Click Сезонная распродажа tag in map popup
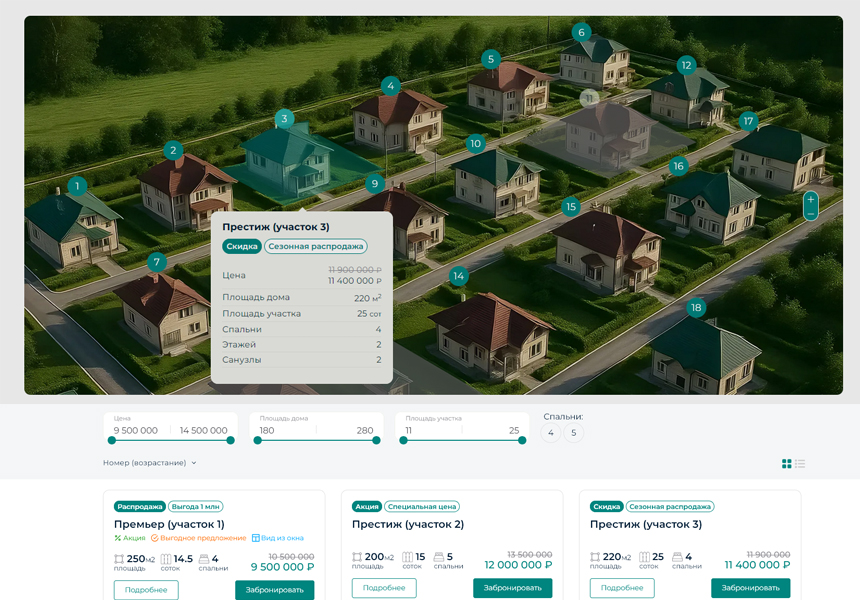 (316, 246)
